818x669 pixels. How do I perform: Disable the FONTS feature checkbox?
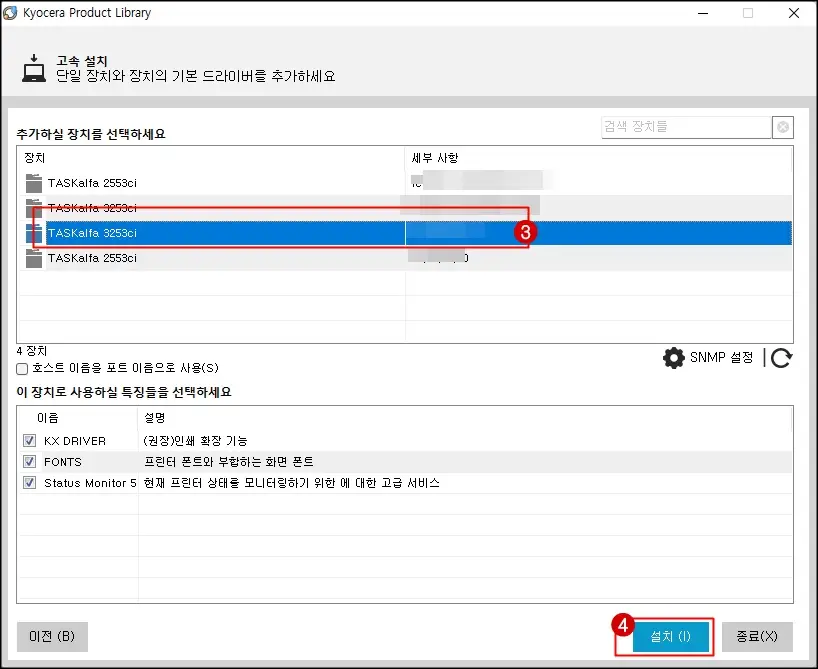(x=29, y=461)
